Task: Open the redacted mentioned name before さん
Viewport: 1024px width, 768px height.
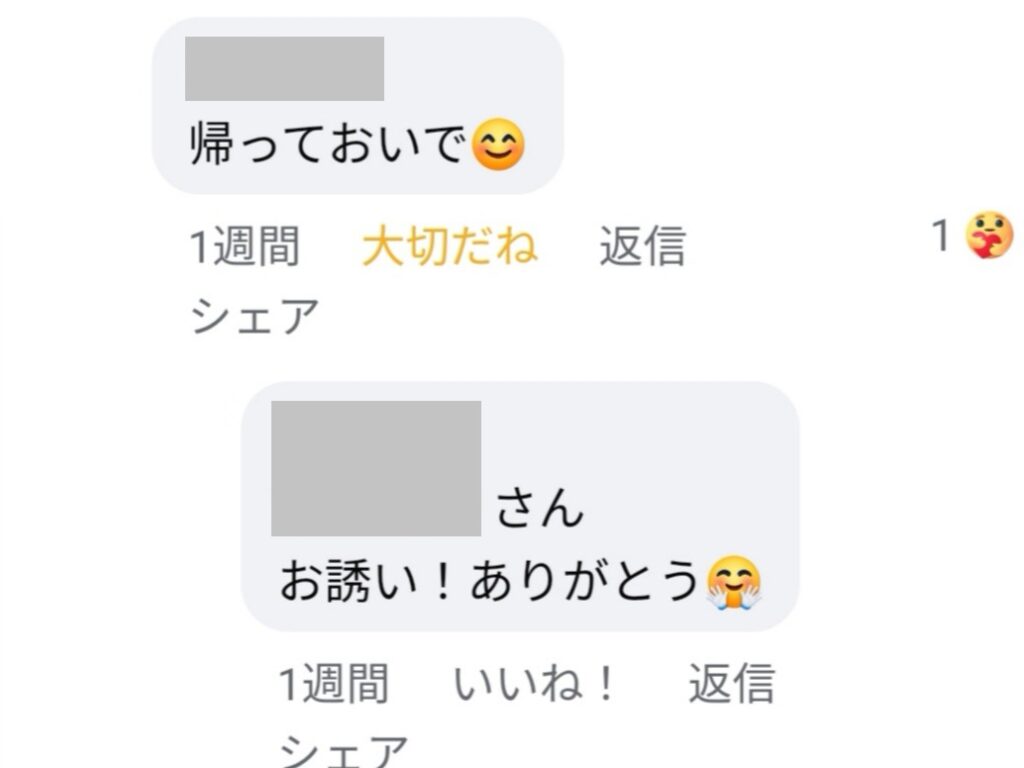Action: [376, 468]
